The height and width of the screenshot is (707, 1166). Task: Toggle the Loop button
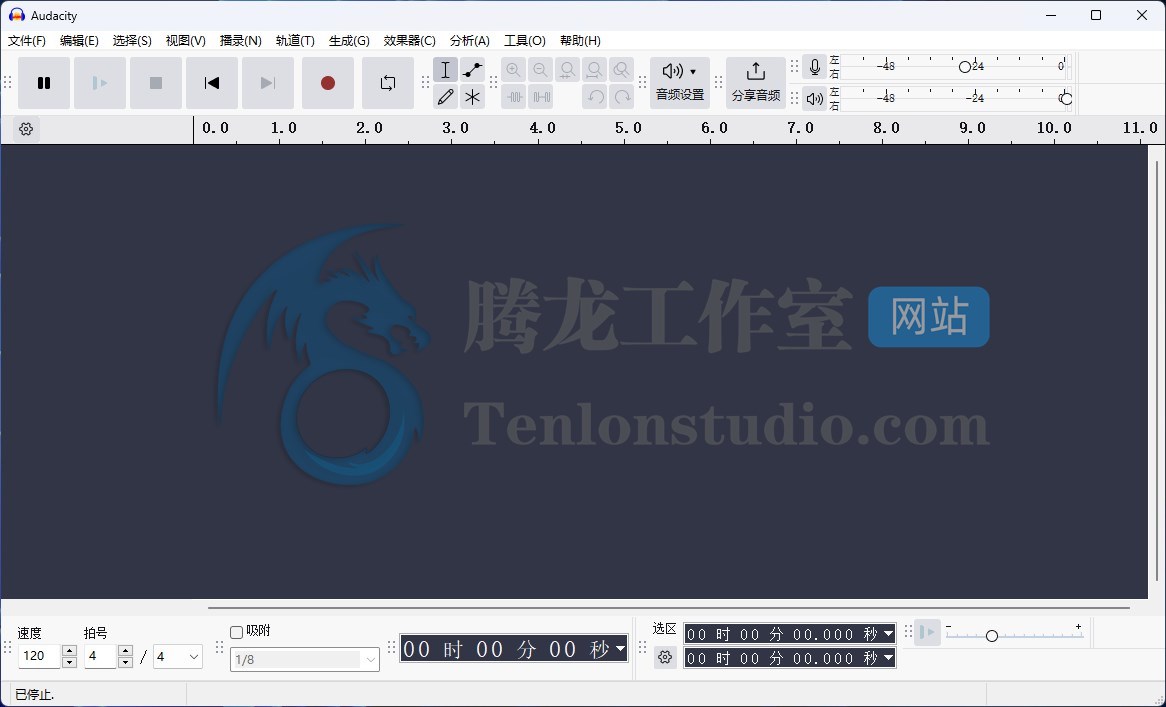[387, 83]
